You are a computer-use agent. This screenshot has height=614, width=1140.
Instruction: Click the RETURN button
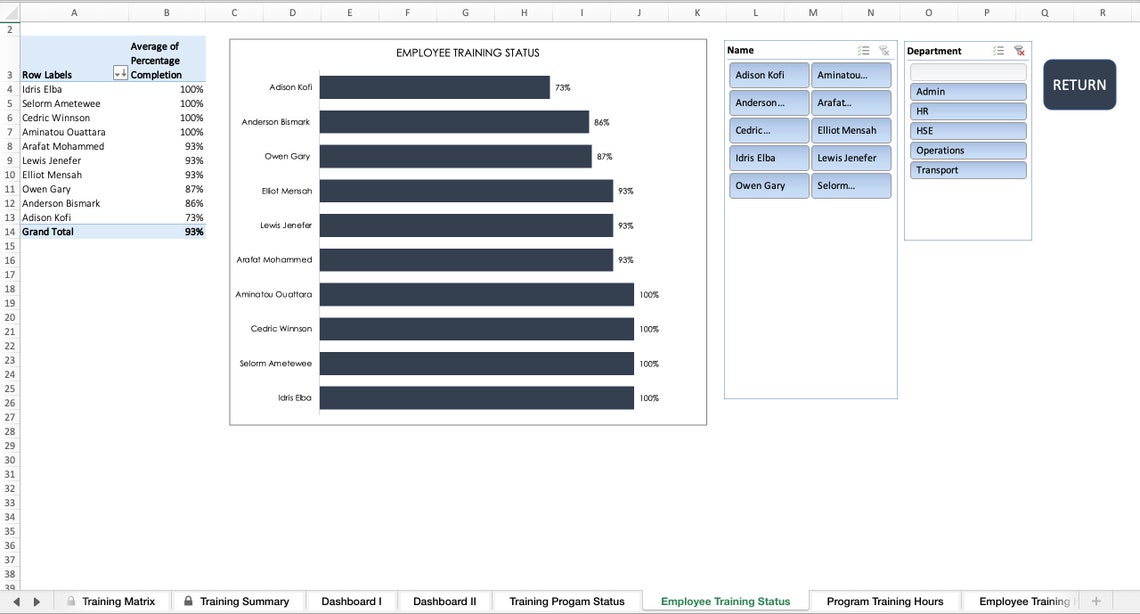[1079, 85]
